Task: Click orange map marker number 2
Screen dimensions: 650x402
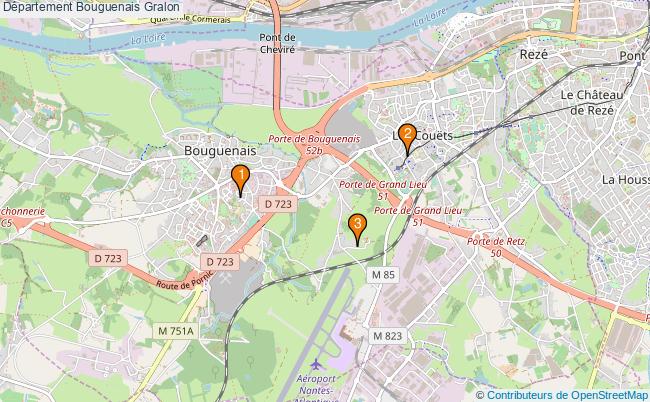Action: (407, 139)
